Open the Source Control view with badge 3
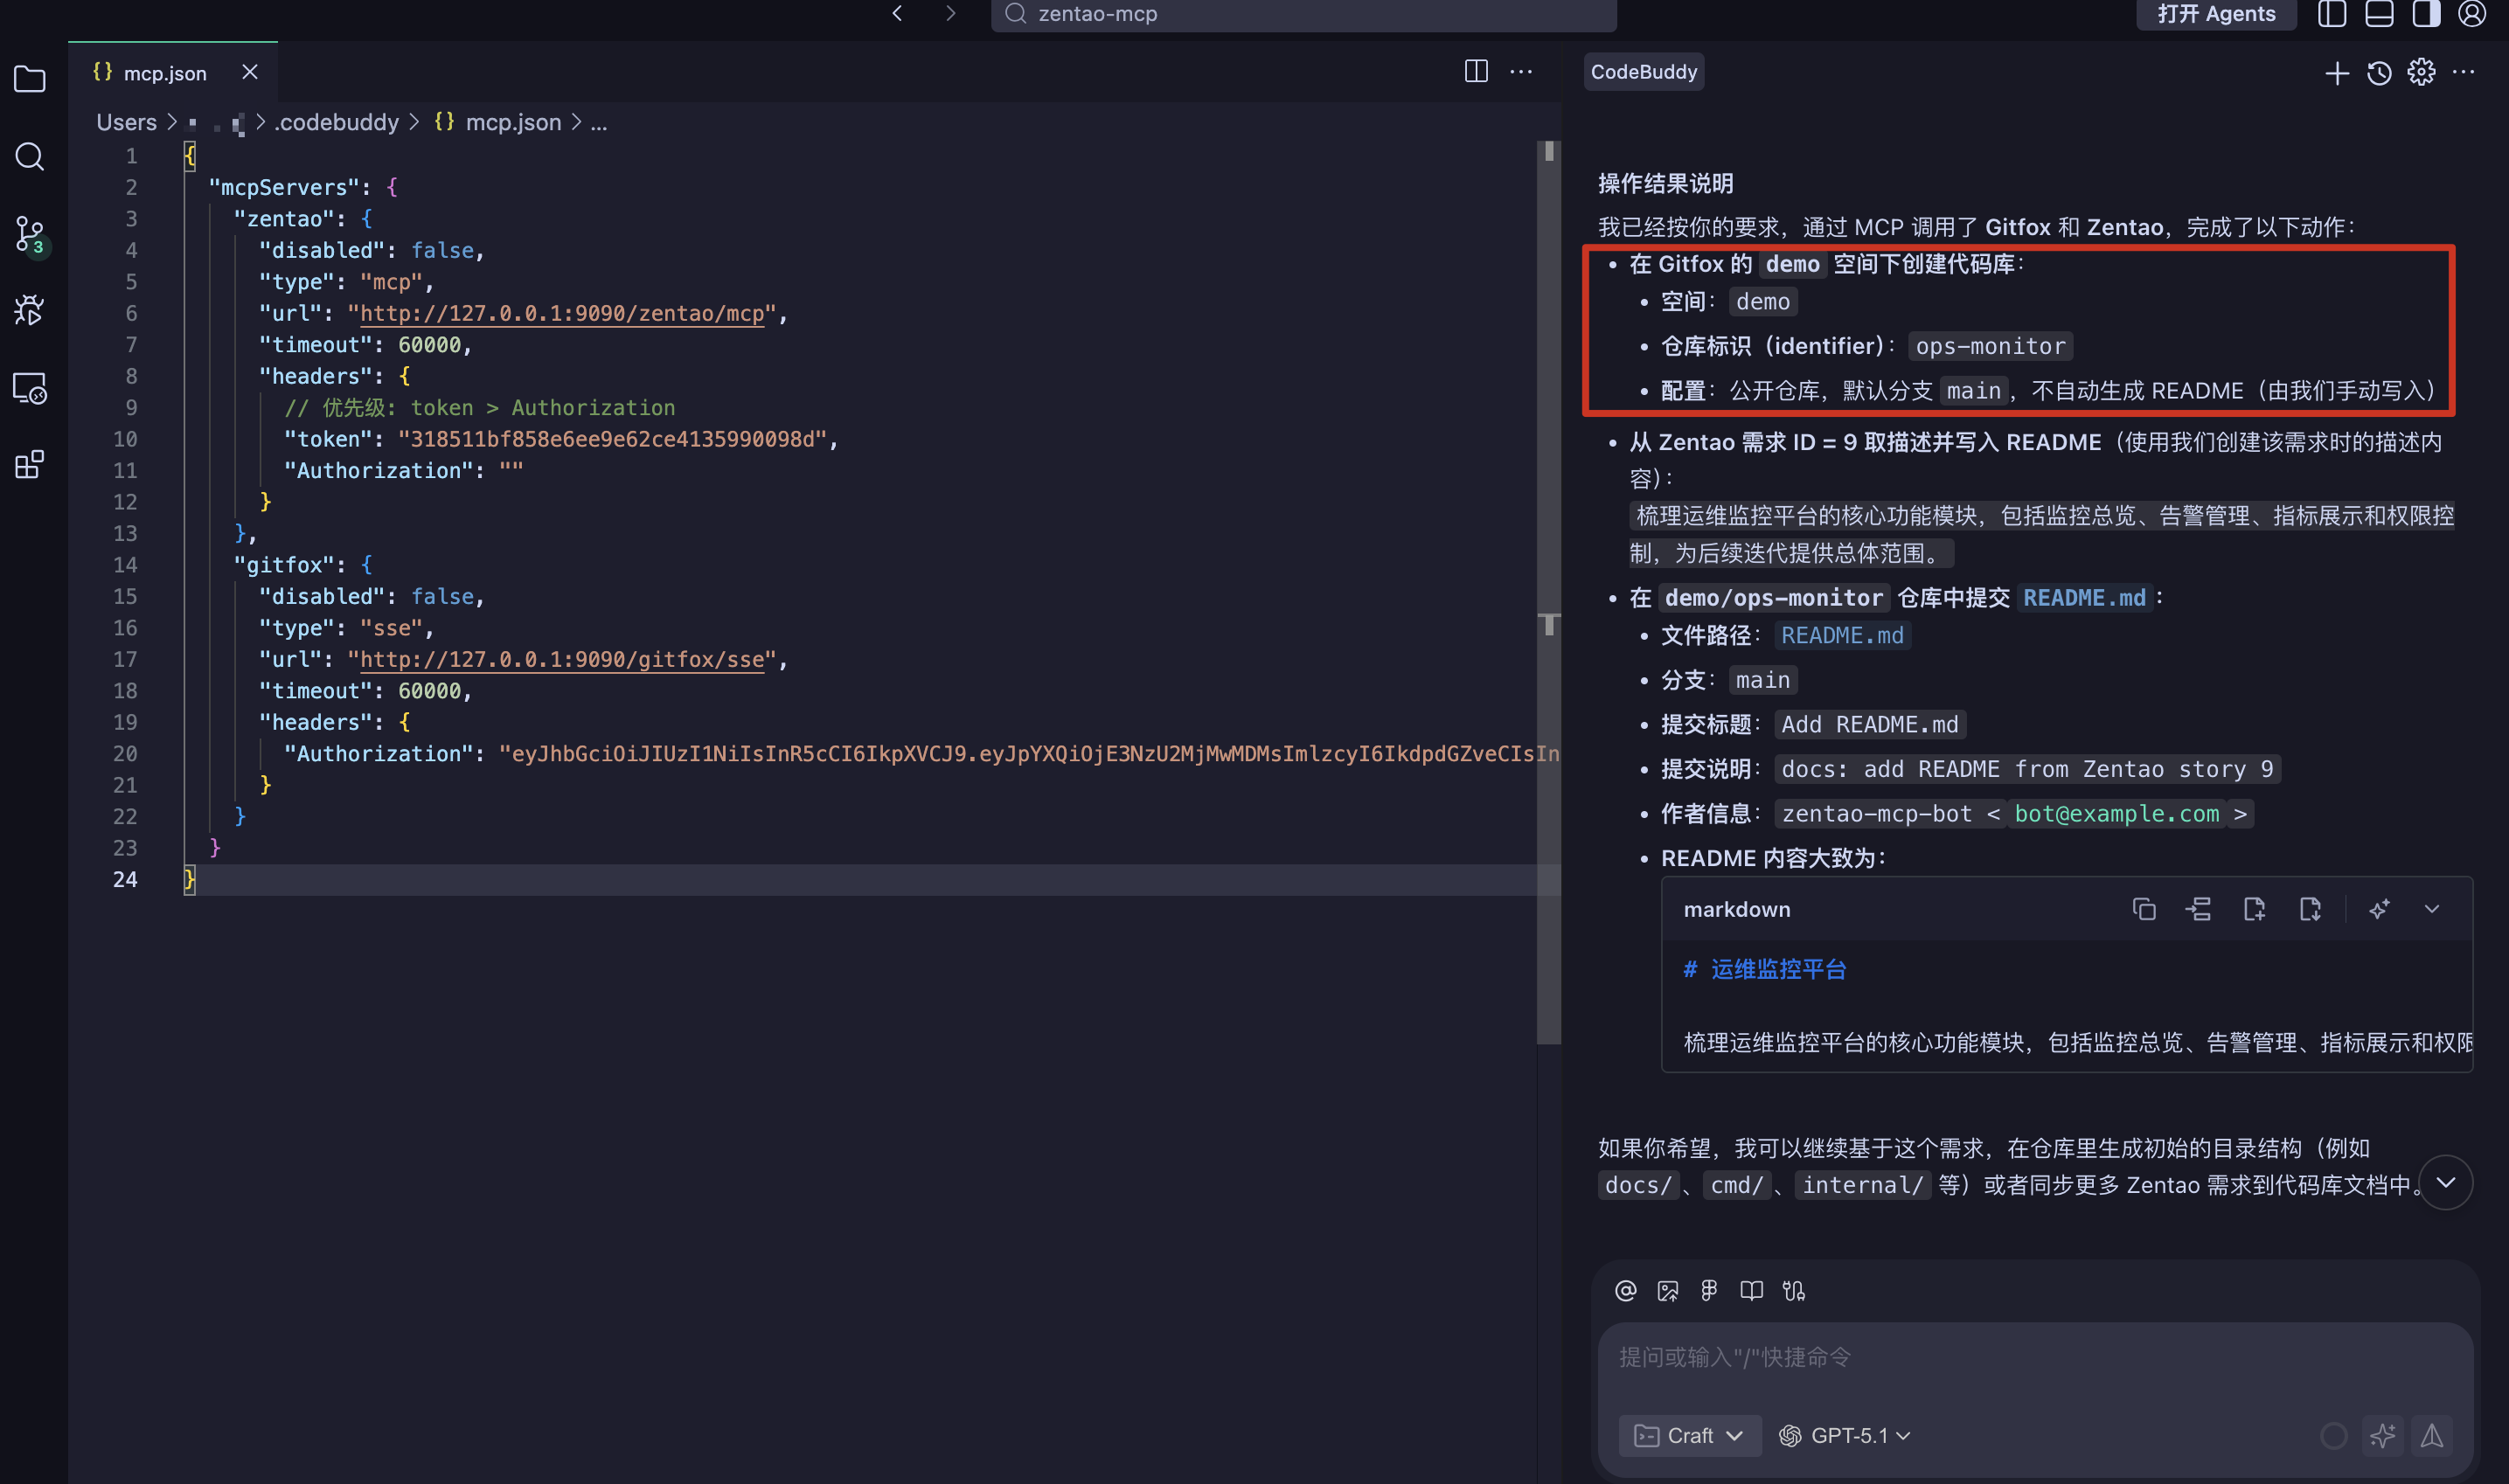The height and width of the screenshot is (1484, 2509). (x=30, y=234)
